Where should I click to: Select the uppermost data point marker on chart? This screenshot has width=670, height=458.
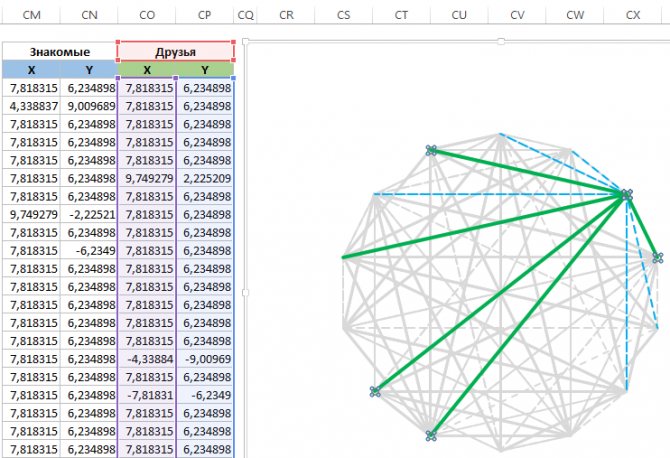431,150
